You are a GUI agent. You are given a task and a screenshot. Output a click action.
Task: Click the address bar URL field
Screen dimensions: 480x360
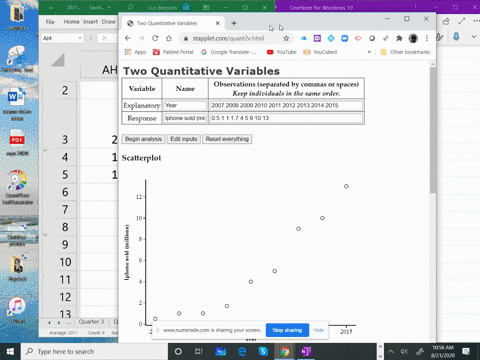click(228, 38)
